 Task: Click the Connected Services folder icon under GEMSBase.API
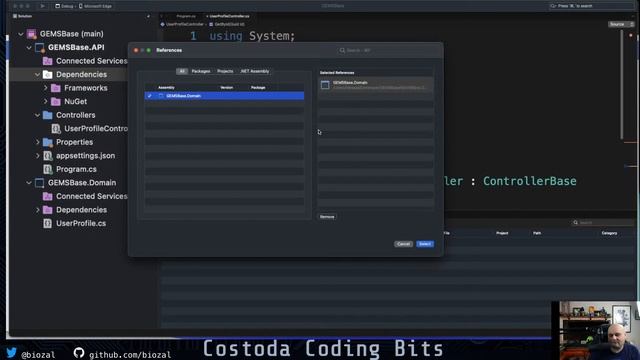(x=47, y=61)
